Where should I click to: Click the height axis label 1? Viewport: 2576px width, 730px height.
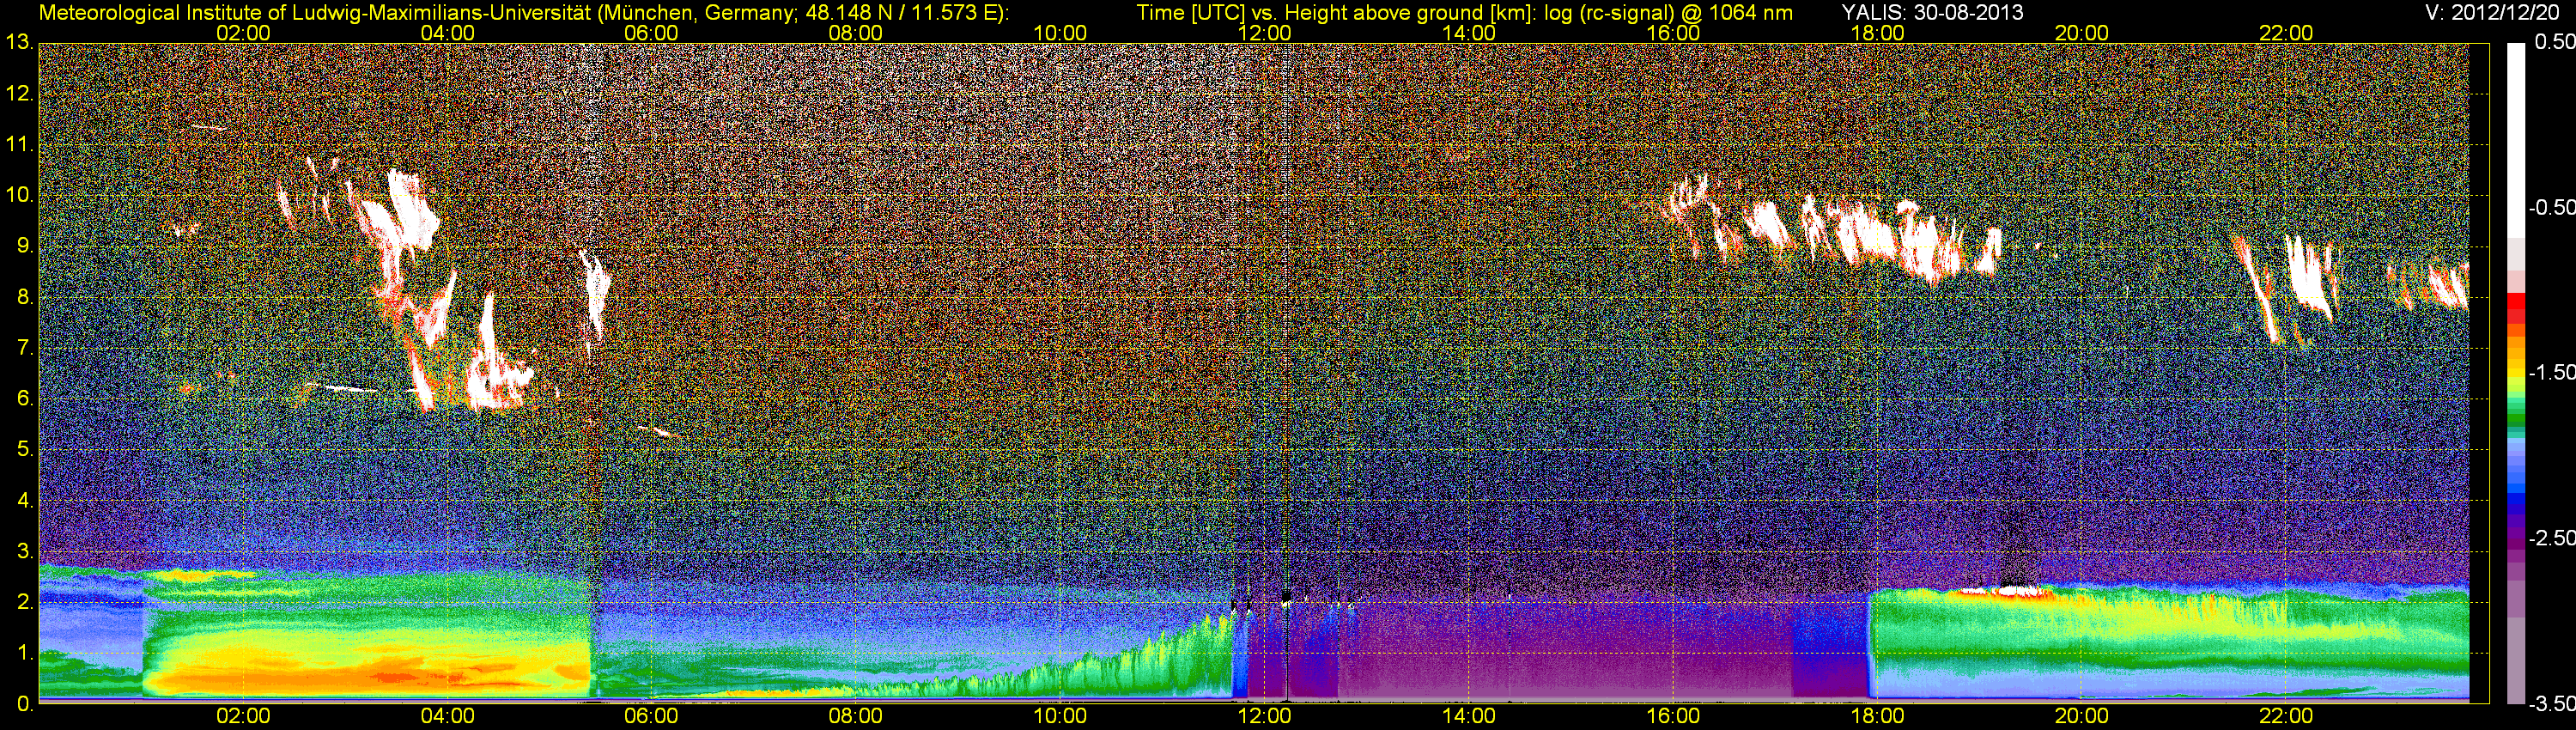point(24,654)
